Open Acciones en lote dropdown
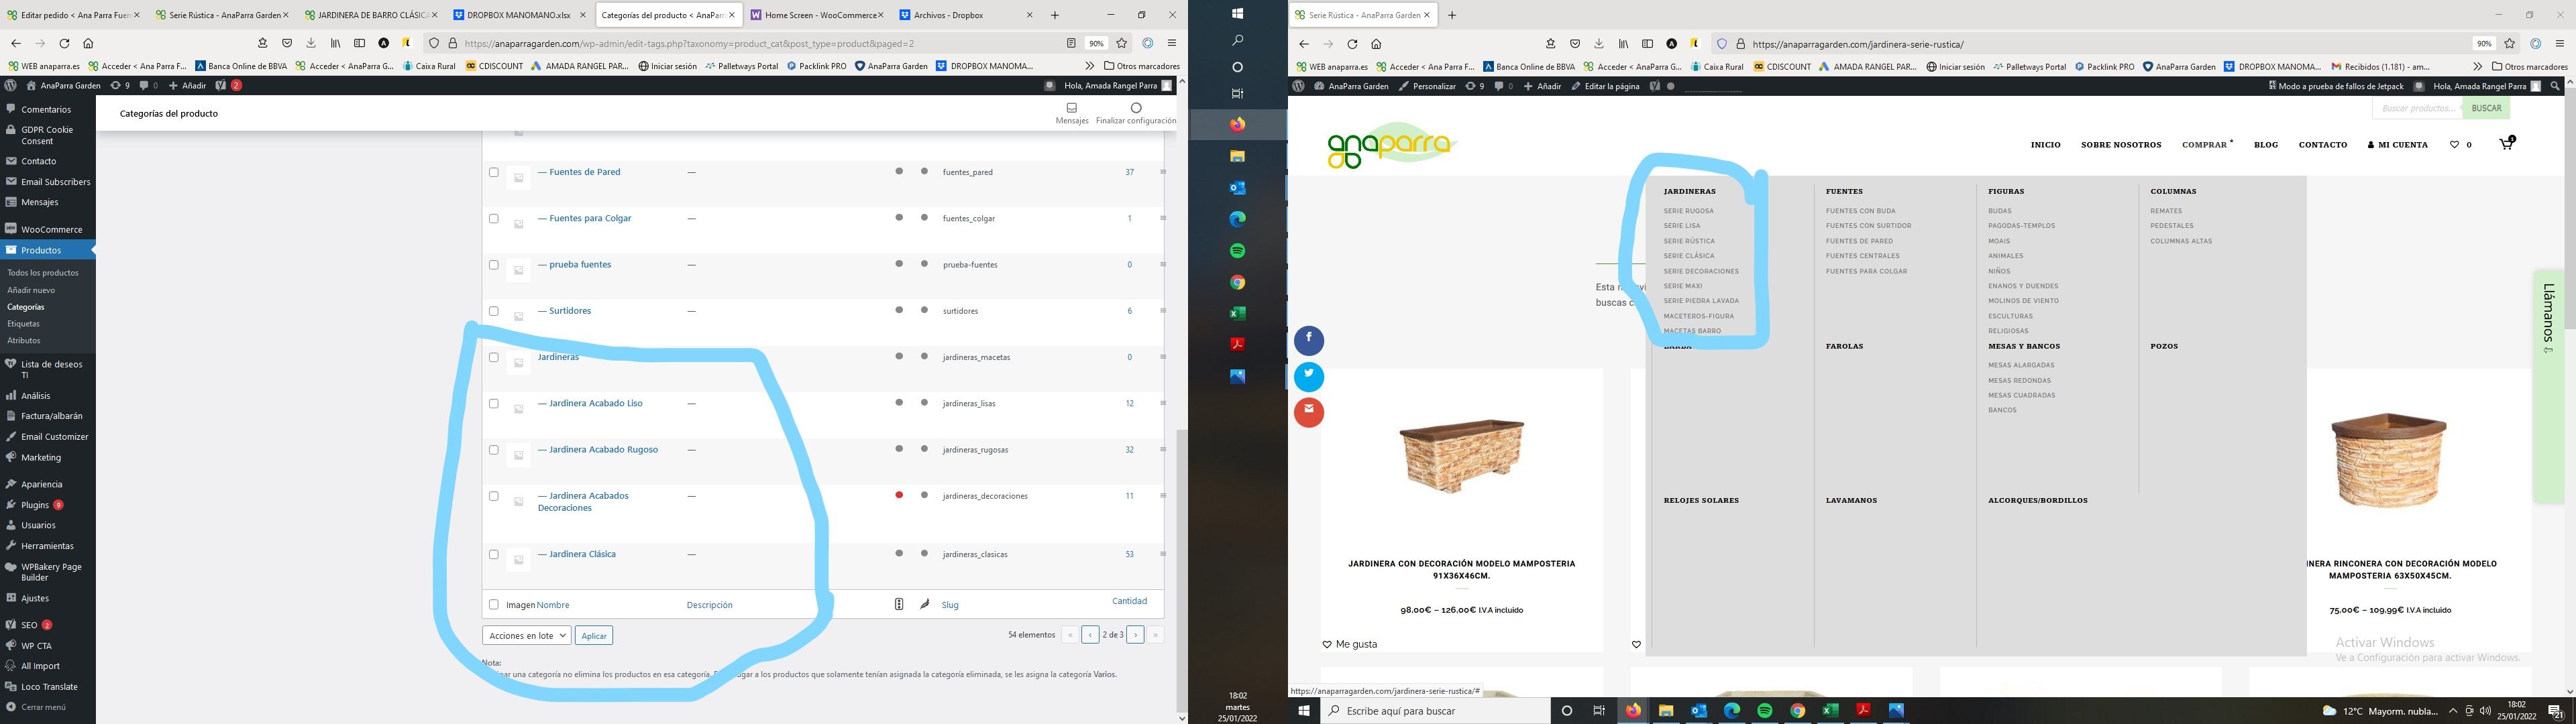 [526, 635]
